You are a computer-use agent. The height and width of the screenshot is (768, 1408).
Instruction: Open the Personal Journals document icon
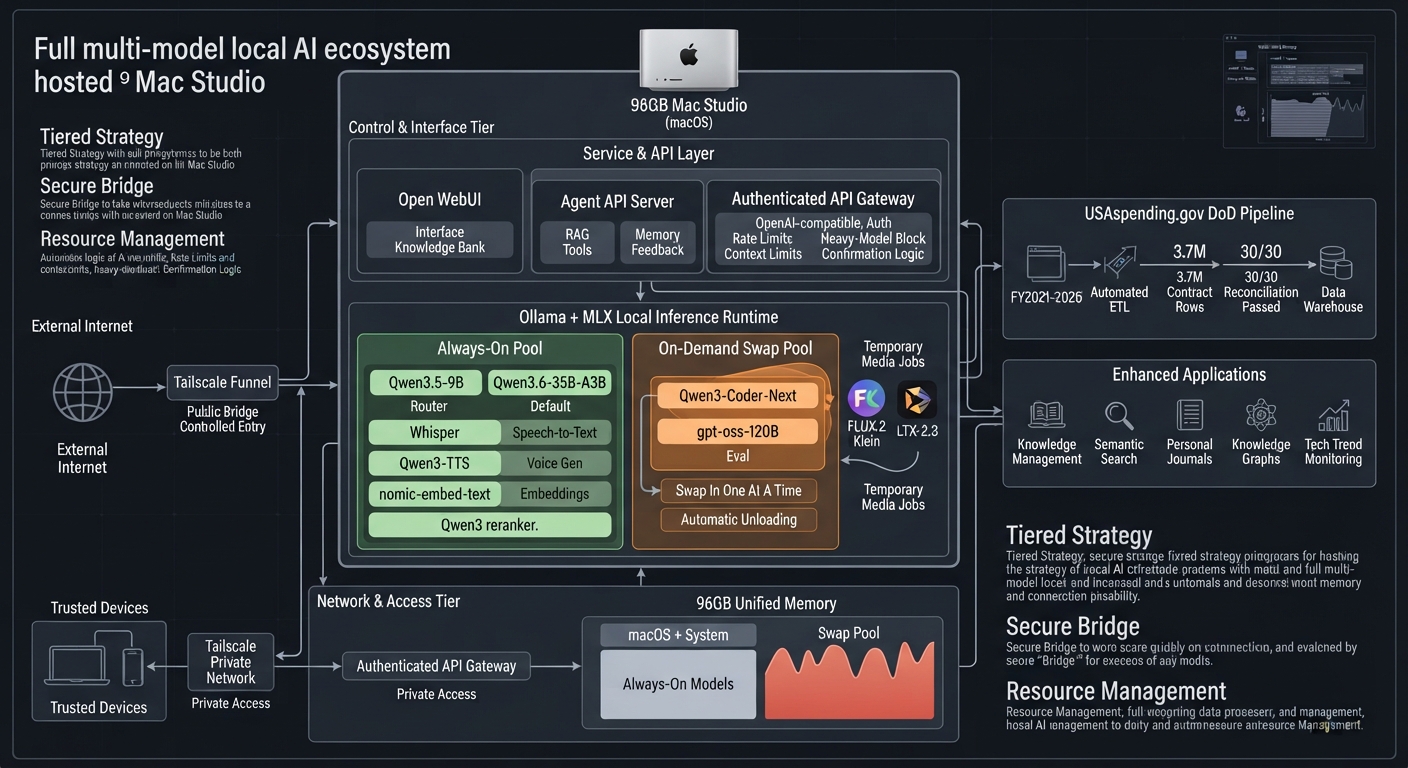click(x=1190, y=415)
